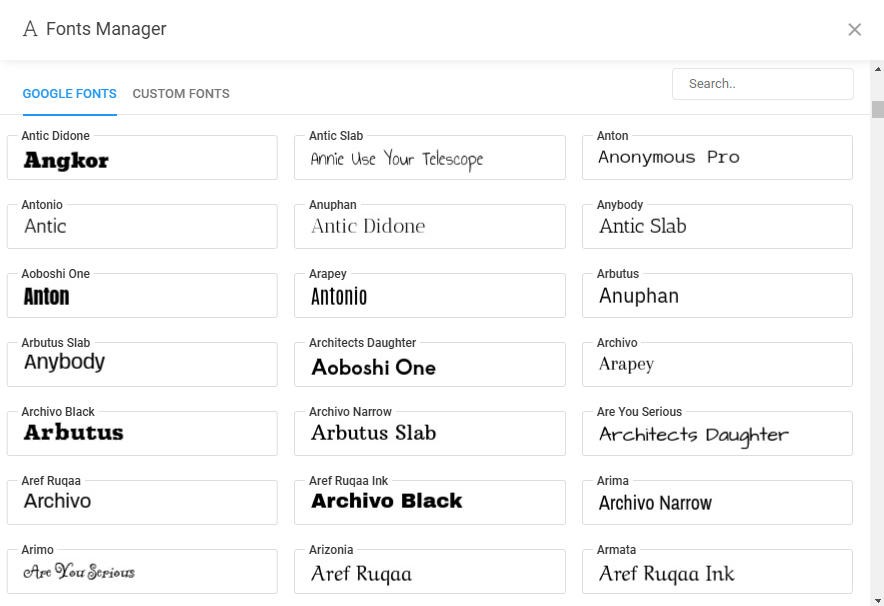
Task: Choose the Annie Use Your Telescope preview
Action: [x=396, y=159]
